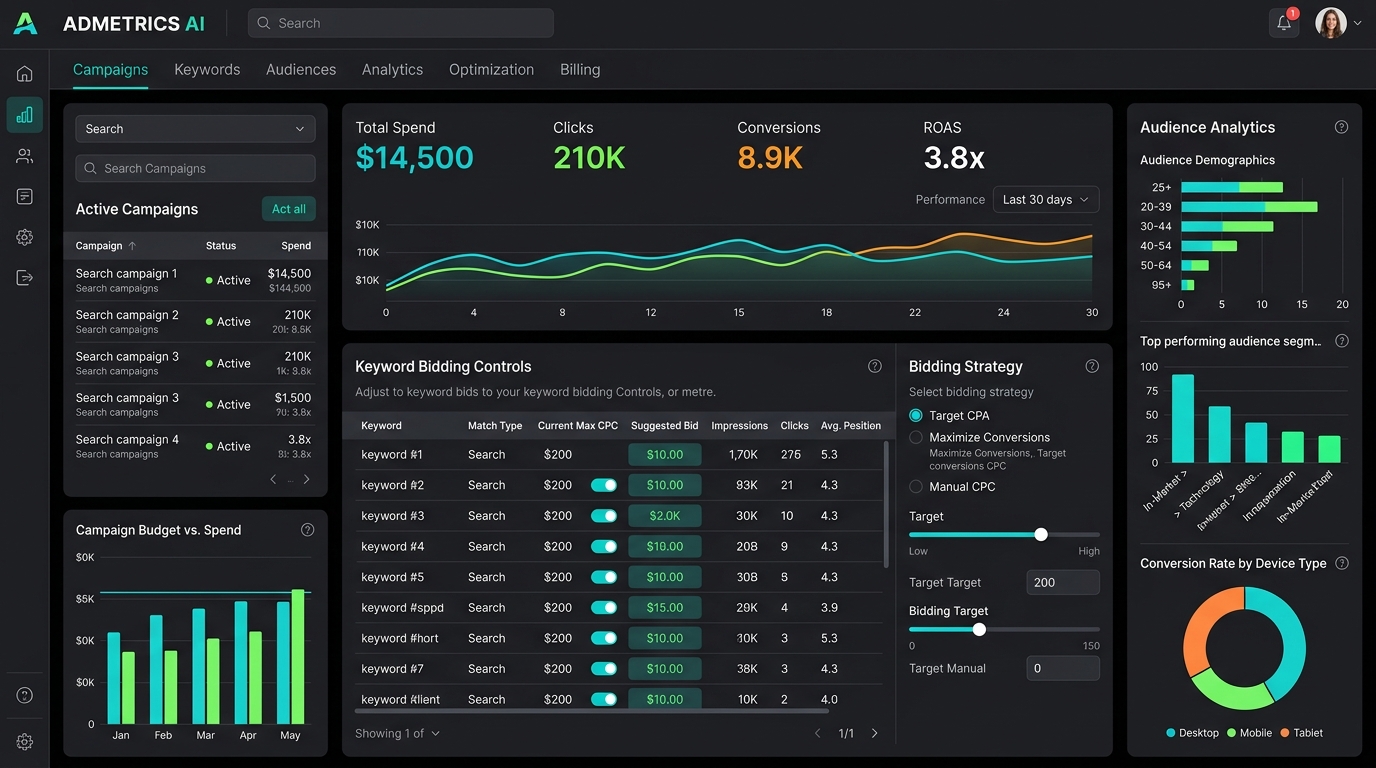Click the Act all button

pos(289,209)
